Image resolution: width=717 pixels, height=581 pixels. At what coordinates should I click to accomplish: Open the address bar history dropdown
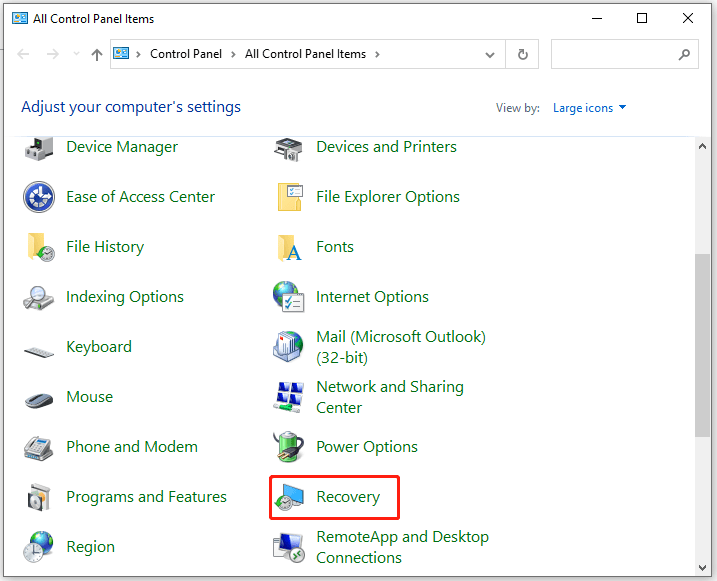coord(490,55)
